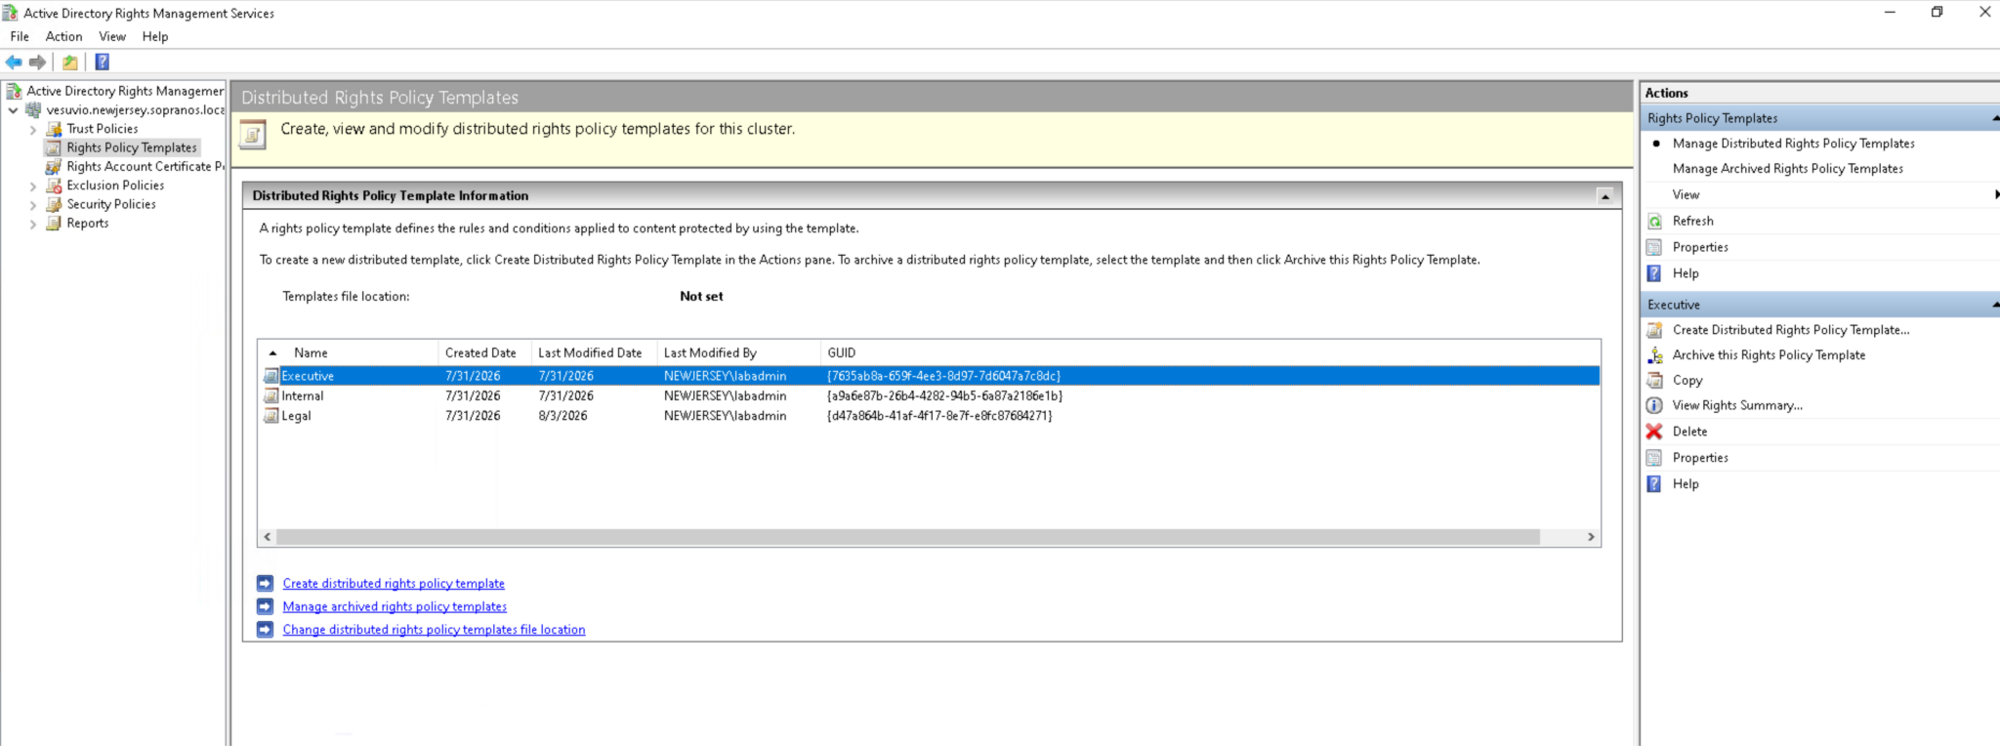Click the Create Distributed Rights Policy Template icon
This screenshot has width=2000, height=746.
coord(1655,330)
